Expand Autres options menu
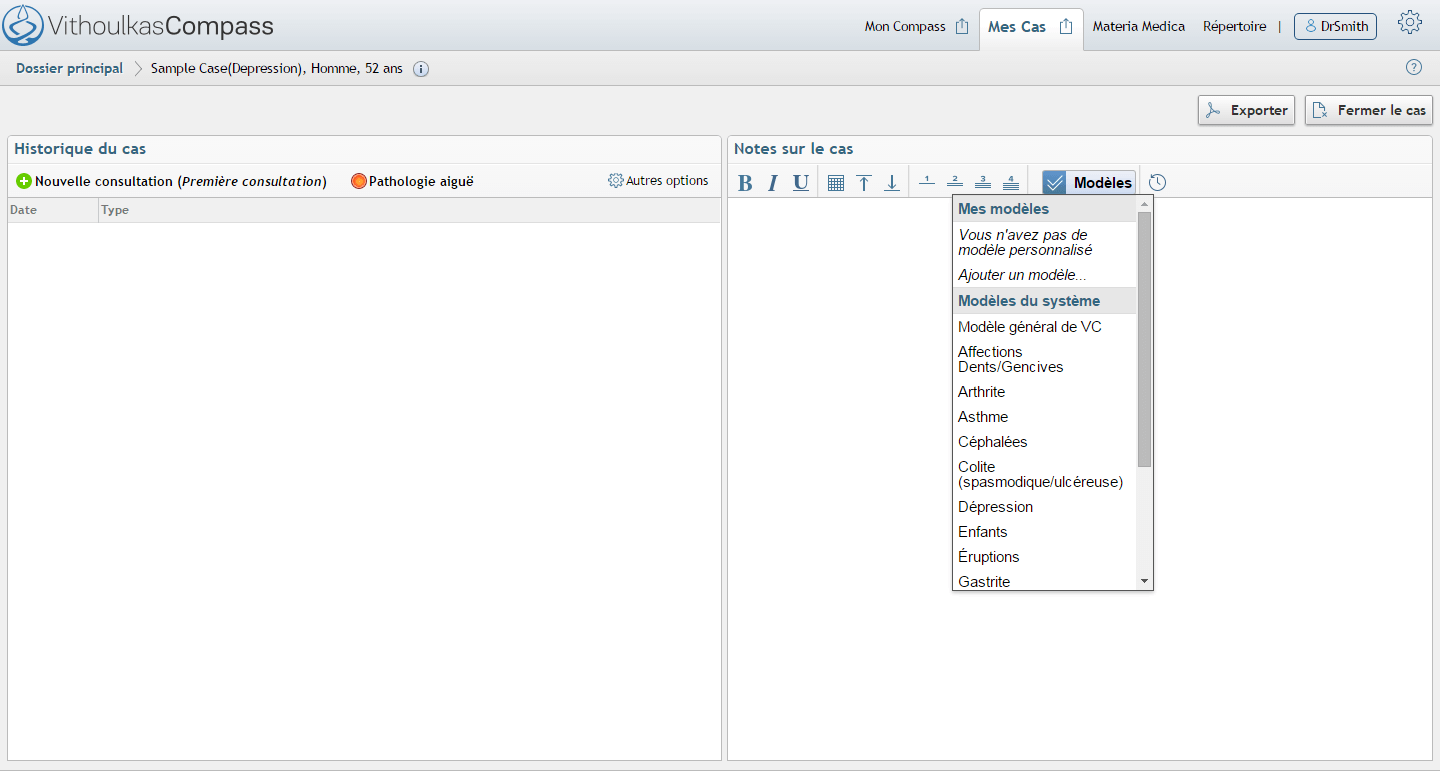 (x=658, y=181)
